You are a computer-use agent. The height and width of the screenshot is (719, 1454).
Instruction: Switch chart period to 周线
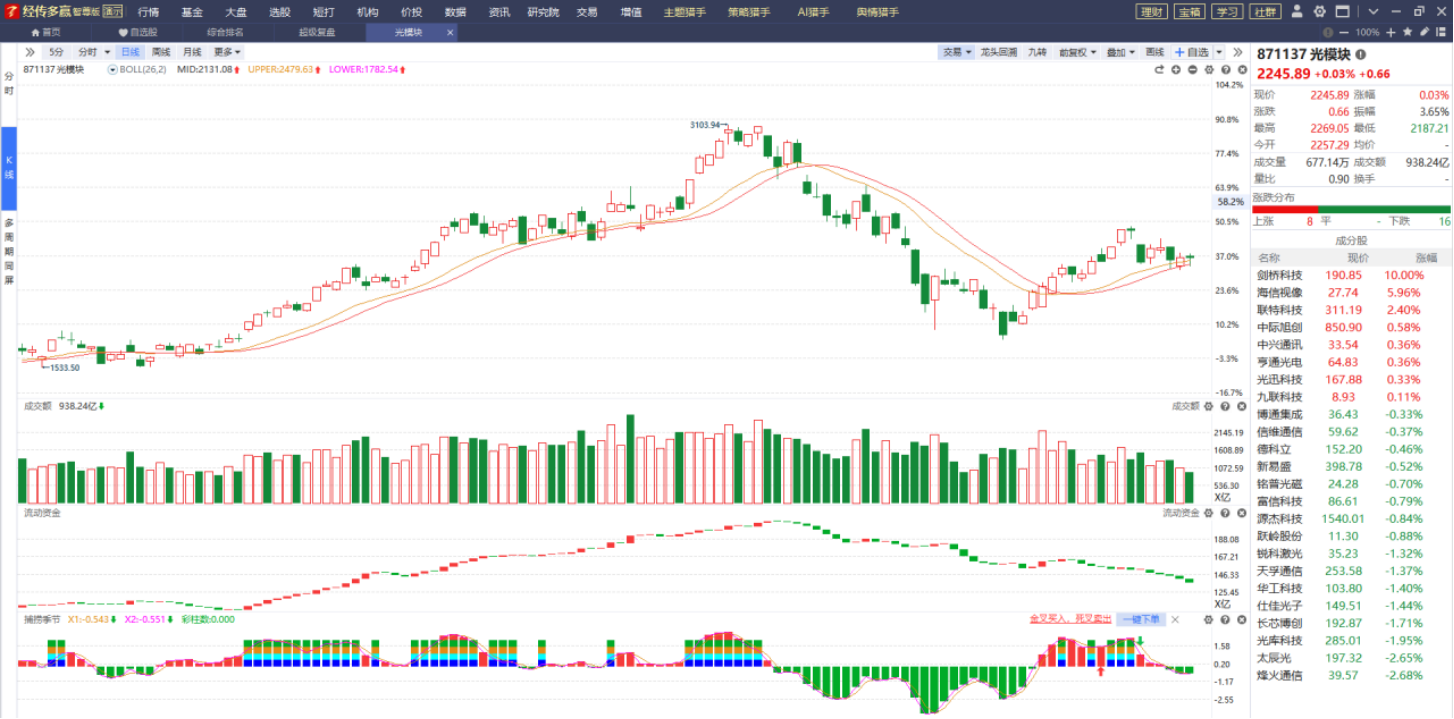[161, 52]
